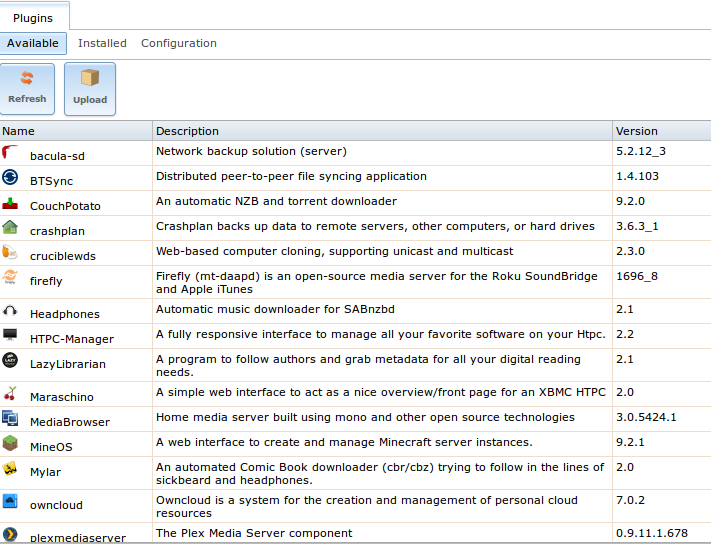Select the Available tab
This screenshot has width=711, height=544.
[33, 43]
